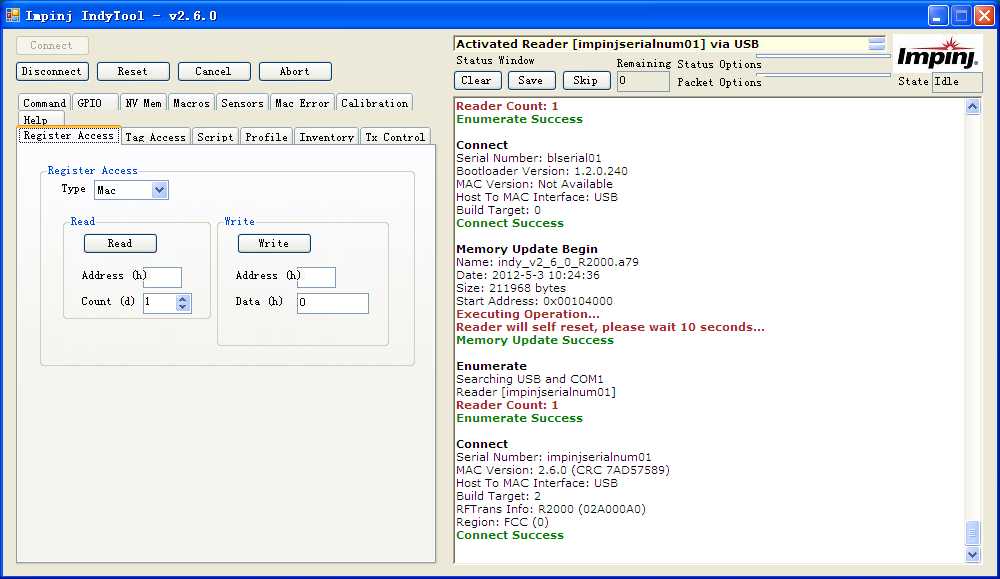Click 'Size: 211968 bytes' log line
The image size is (1000, 579).
tap(510, 288)
